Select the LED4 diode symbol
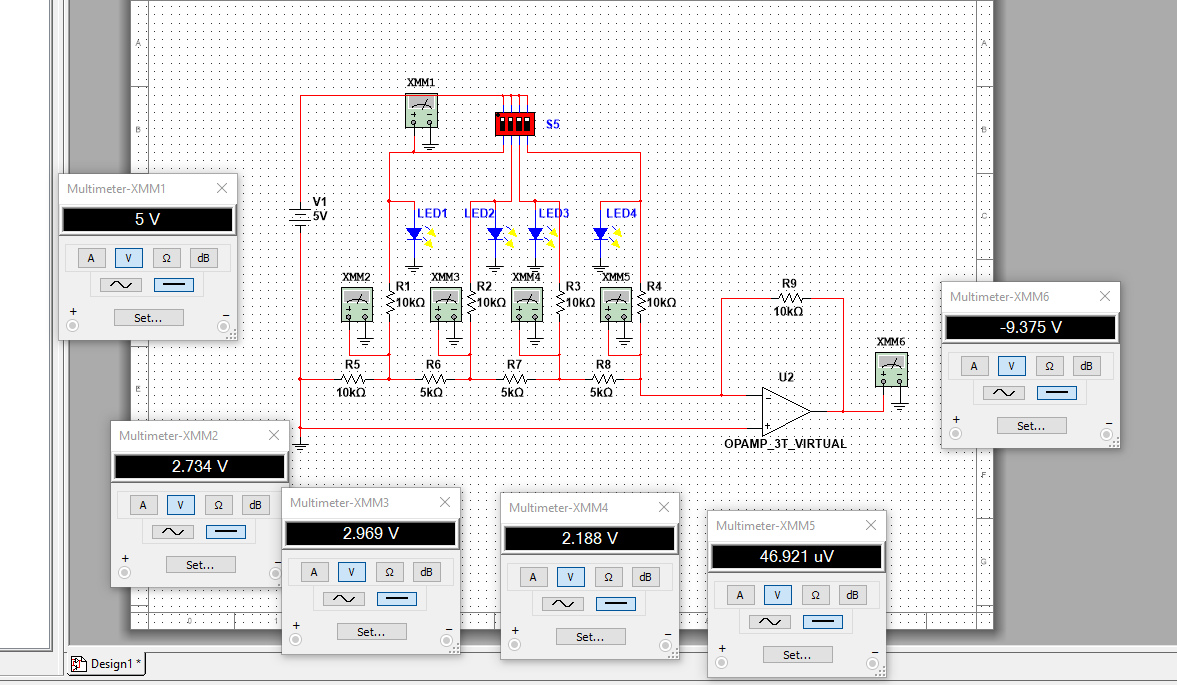 tap(601, 235)
